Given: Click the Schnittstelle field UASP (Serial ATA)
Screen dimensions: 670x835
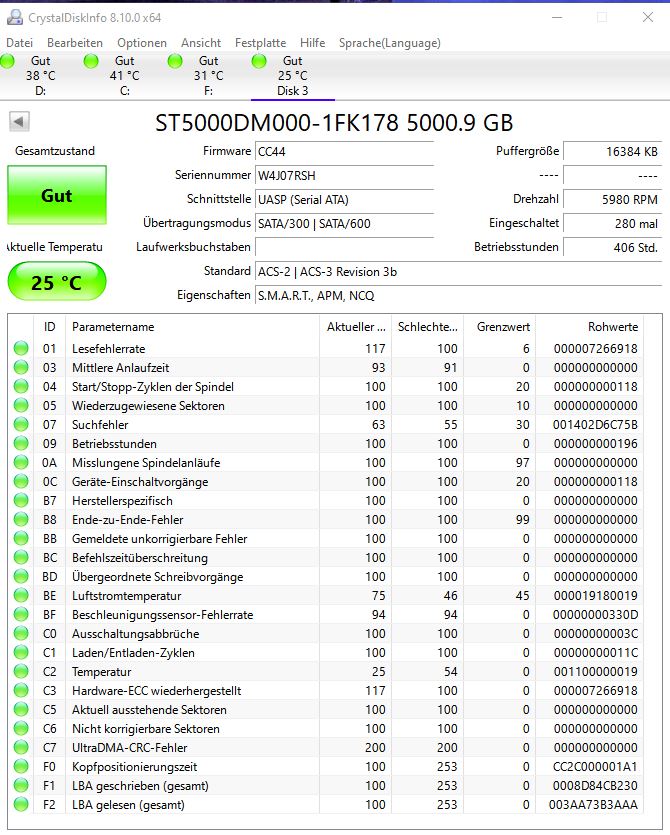Looking at the screenshot, I should point(344,199).
